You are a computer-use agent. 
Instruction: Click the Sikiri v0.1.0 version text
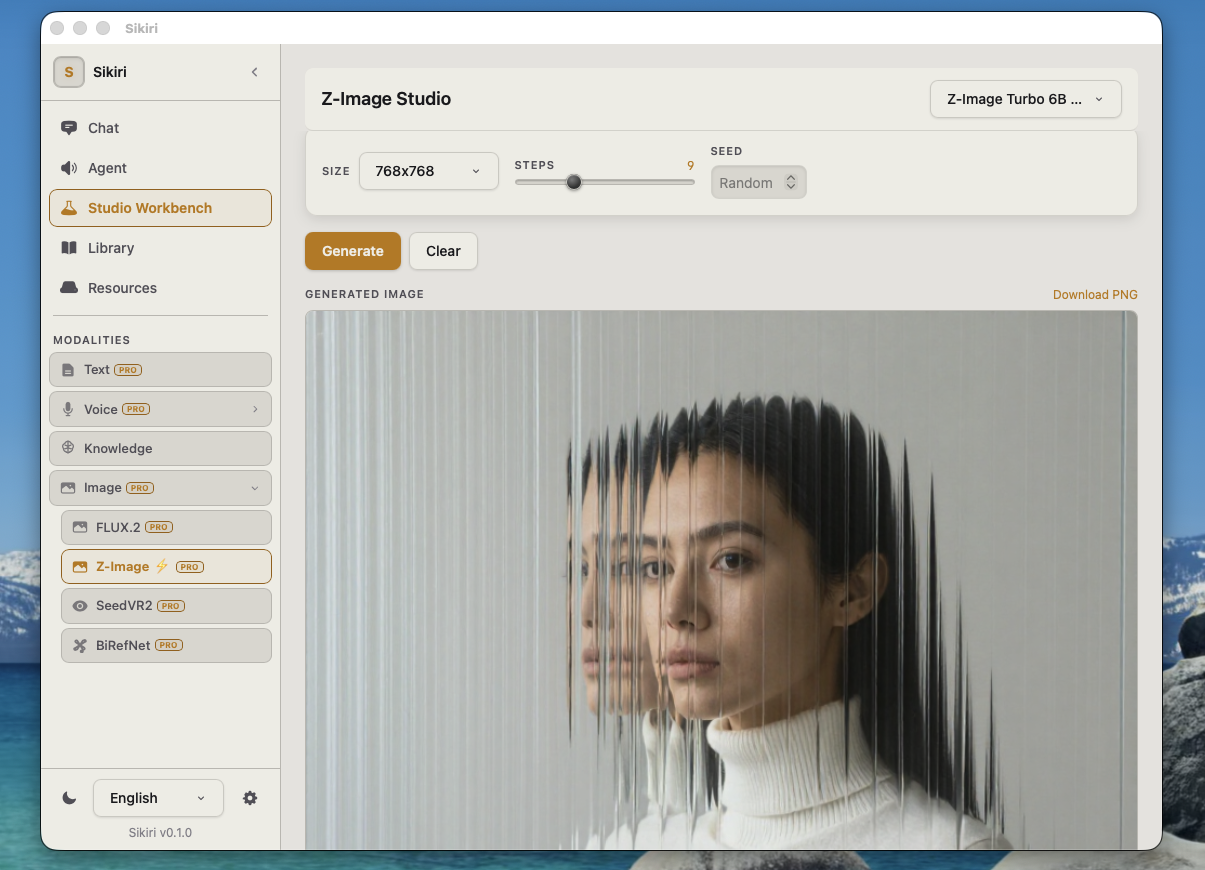click(x=160, y=832)
